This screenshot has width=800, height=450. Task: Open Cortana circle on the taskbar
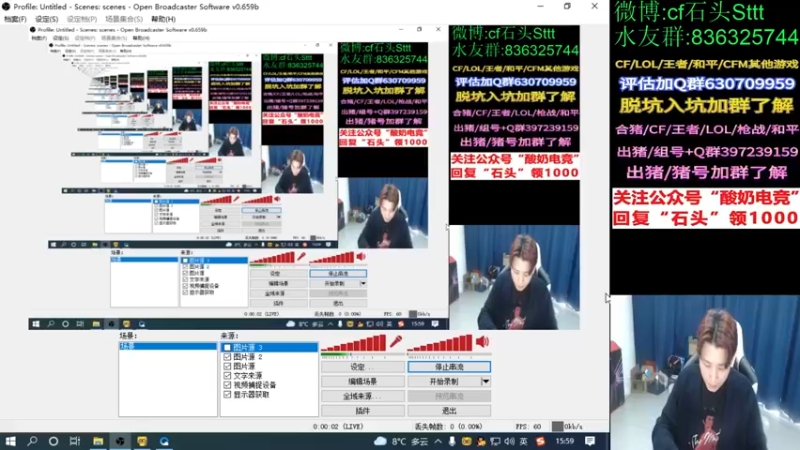(54, 441)
